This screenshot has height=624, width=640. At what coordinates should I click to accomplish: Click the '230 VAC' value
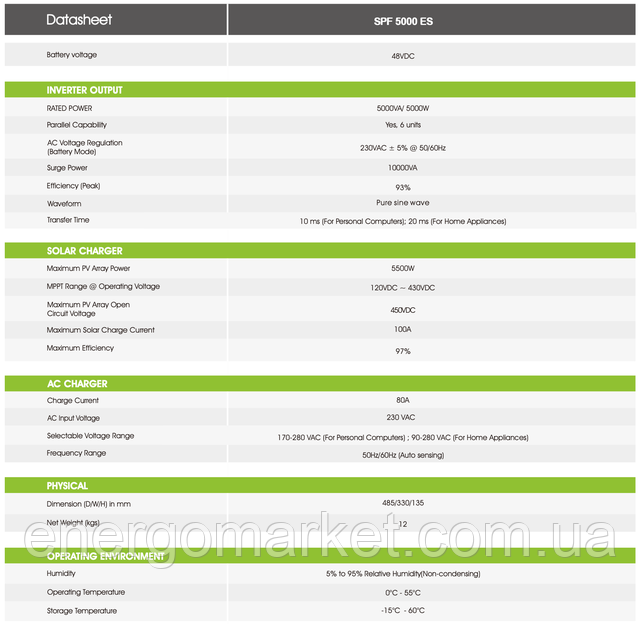click(x=401, y=417)
